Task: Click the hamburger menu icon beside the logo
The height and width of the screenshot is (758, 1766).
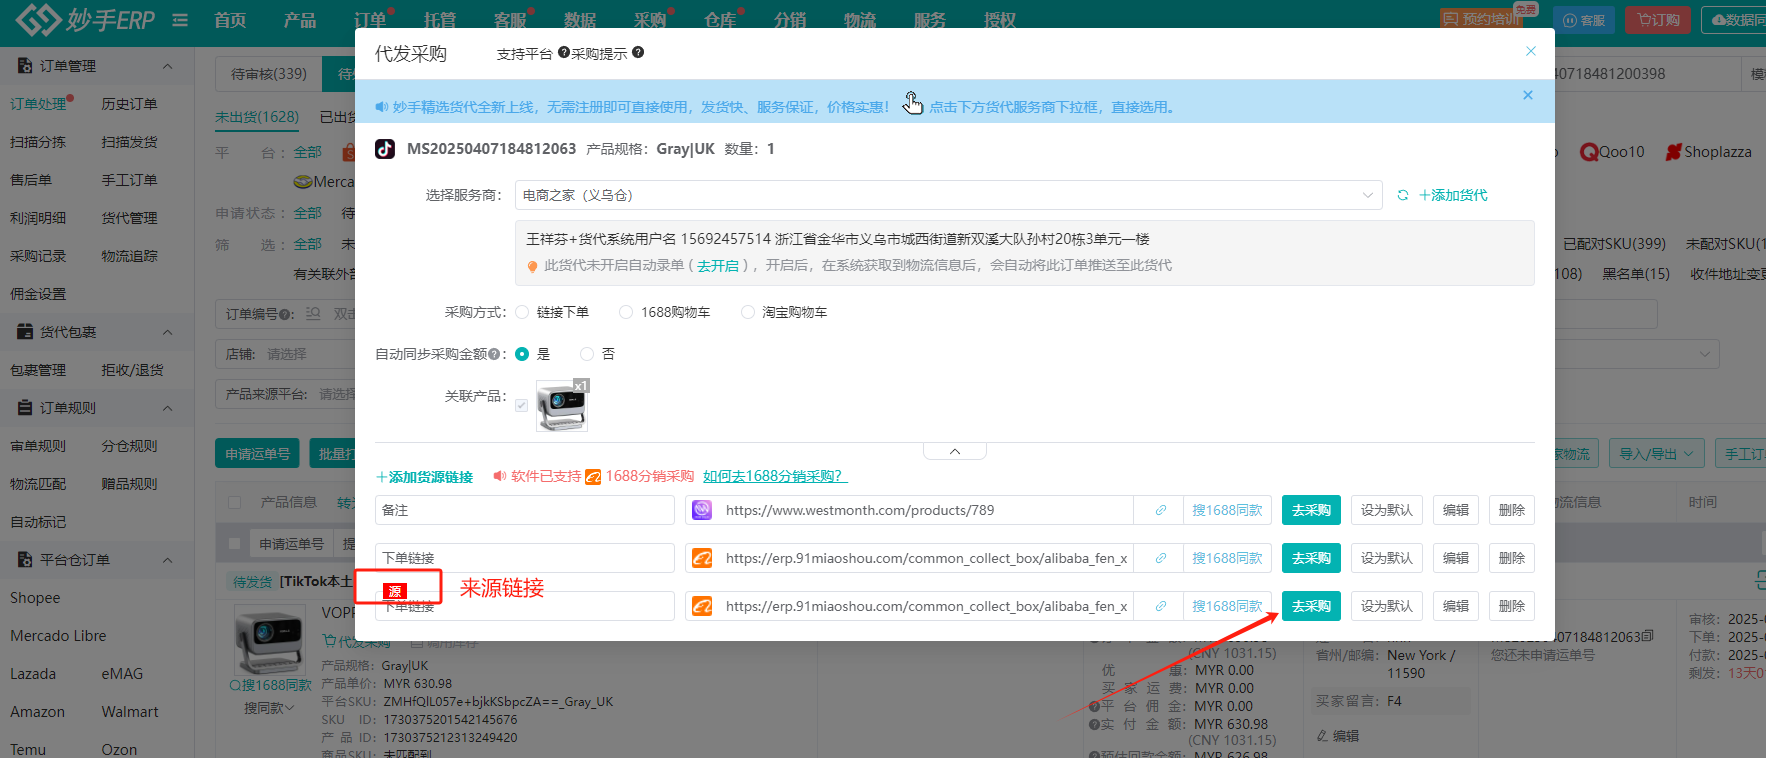Action: [180, 20]
